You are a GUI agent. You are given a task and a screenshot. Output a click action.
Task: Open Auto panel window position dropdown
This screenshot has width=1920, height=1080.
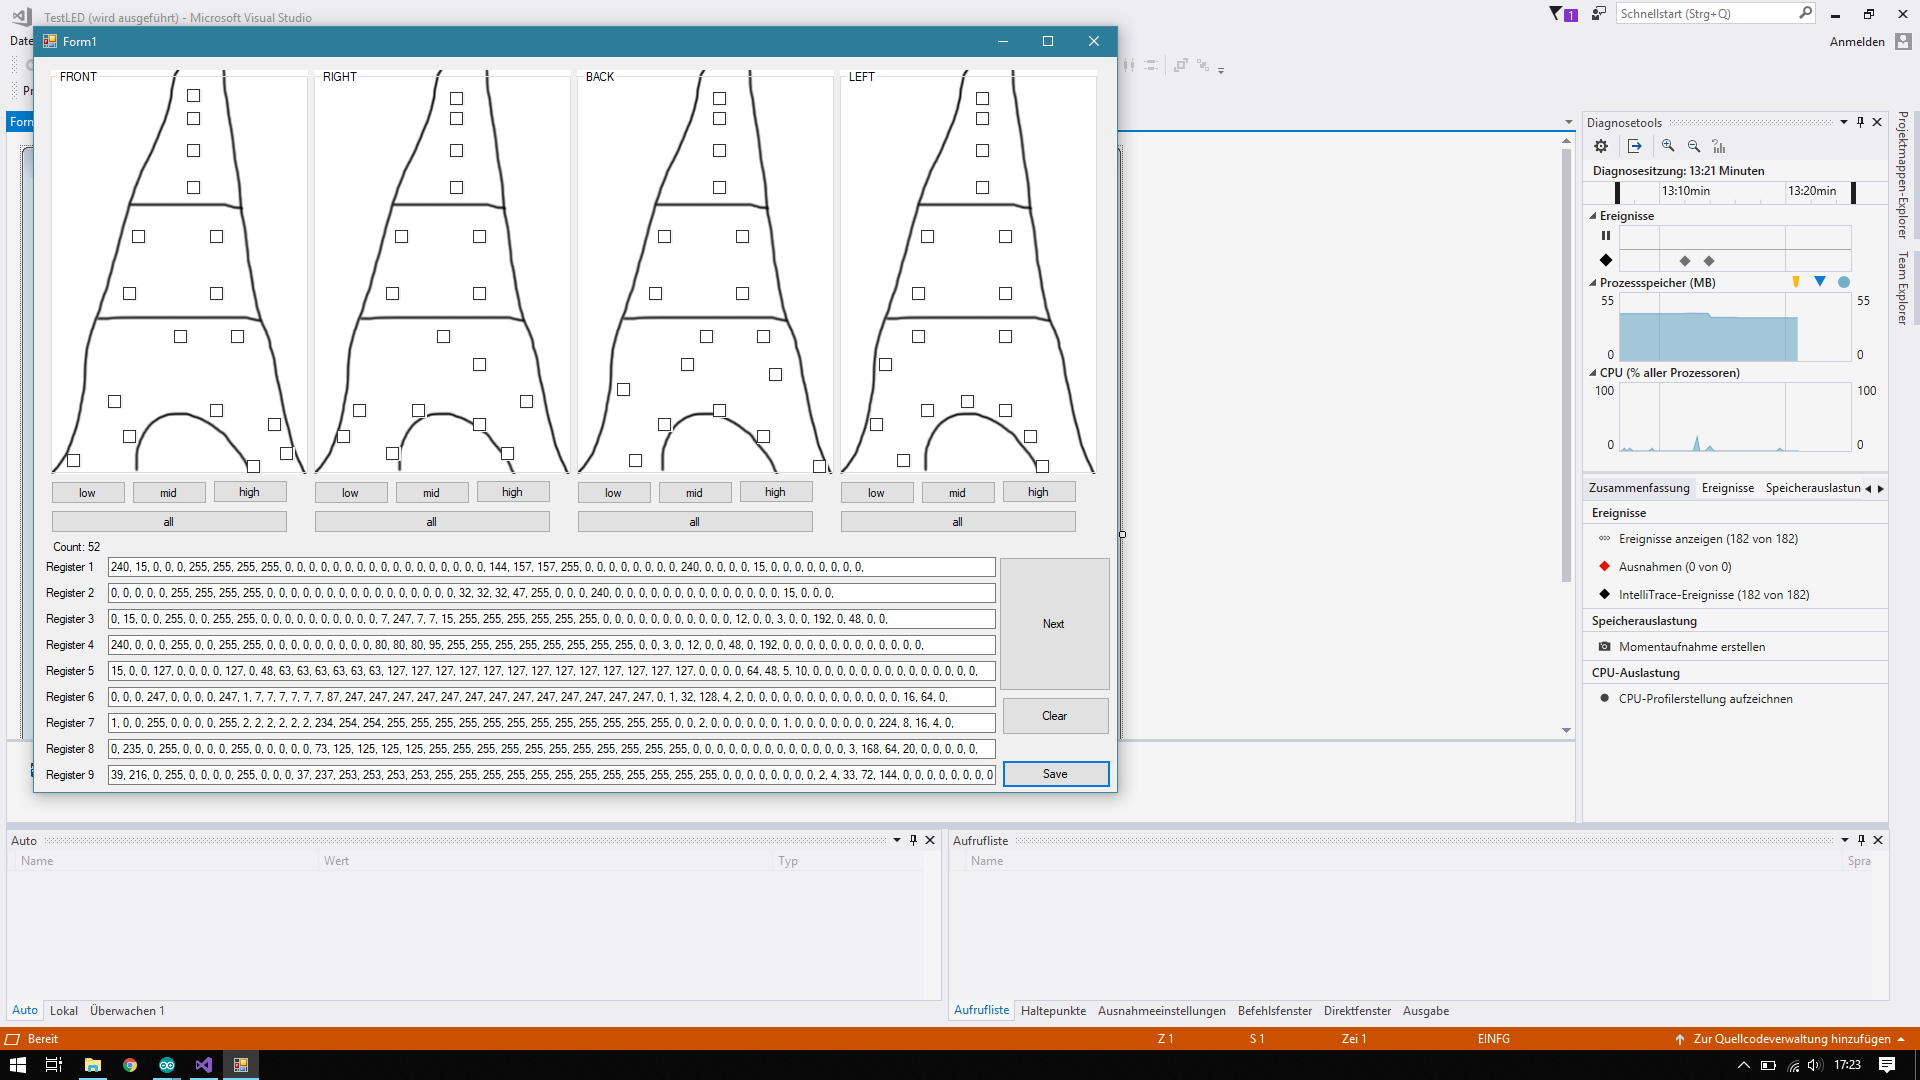click(x=897, y=840)
